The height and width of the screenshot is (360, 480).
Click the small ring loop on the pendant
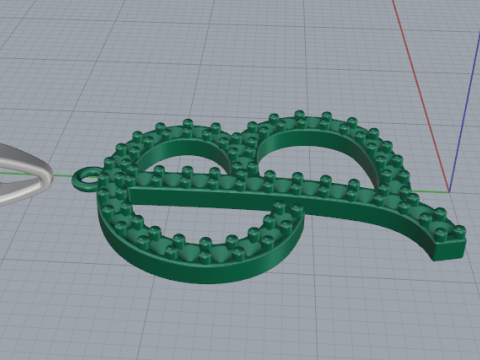[x=86, y=180]
